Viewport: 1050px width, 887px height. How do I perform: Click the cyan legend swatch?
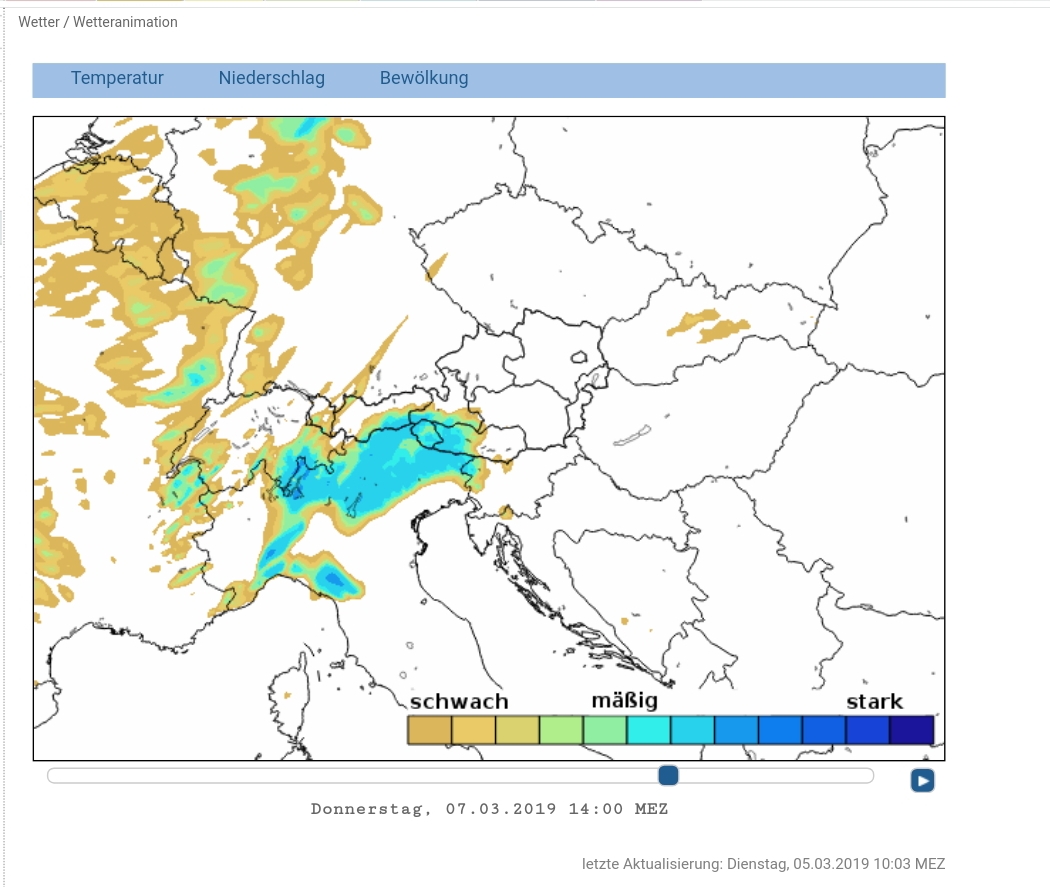point(649,730)
